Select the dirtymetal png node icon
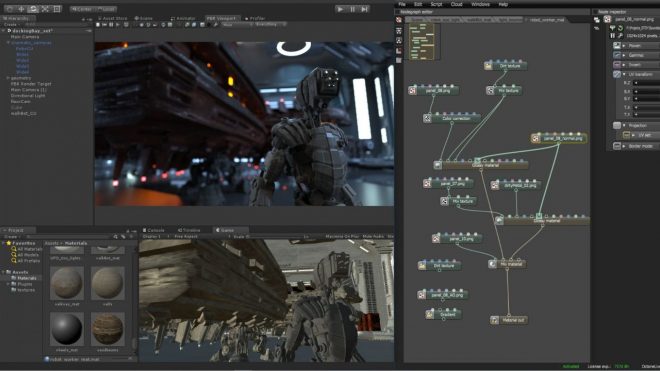Image resolution: width=660 pixels, height=371 pixels. [495, 185]
